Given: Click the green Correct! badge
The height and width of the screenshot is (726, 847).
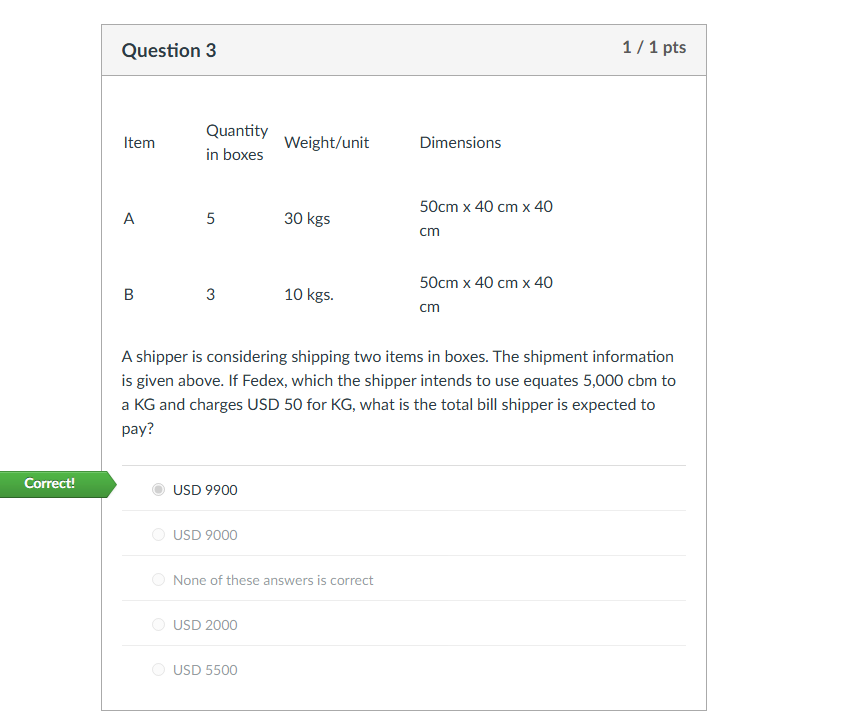Looking at the screenshot, I should pos(49,483).
